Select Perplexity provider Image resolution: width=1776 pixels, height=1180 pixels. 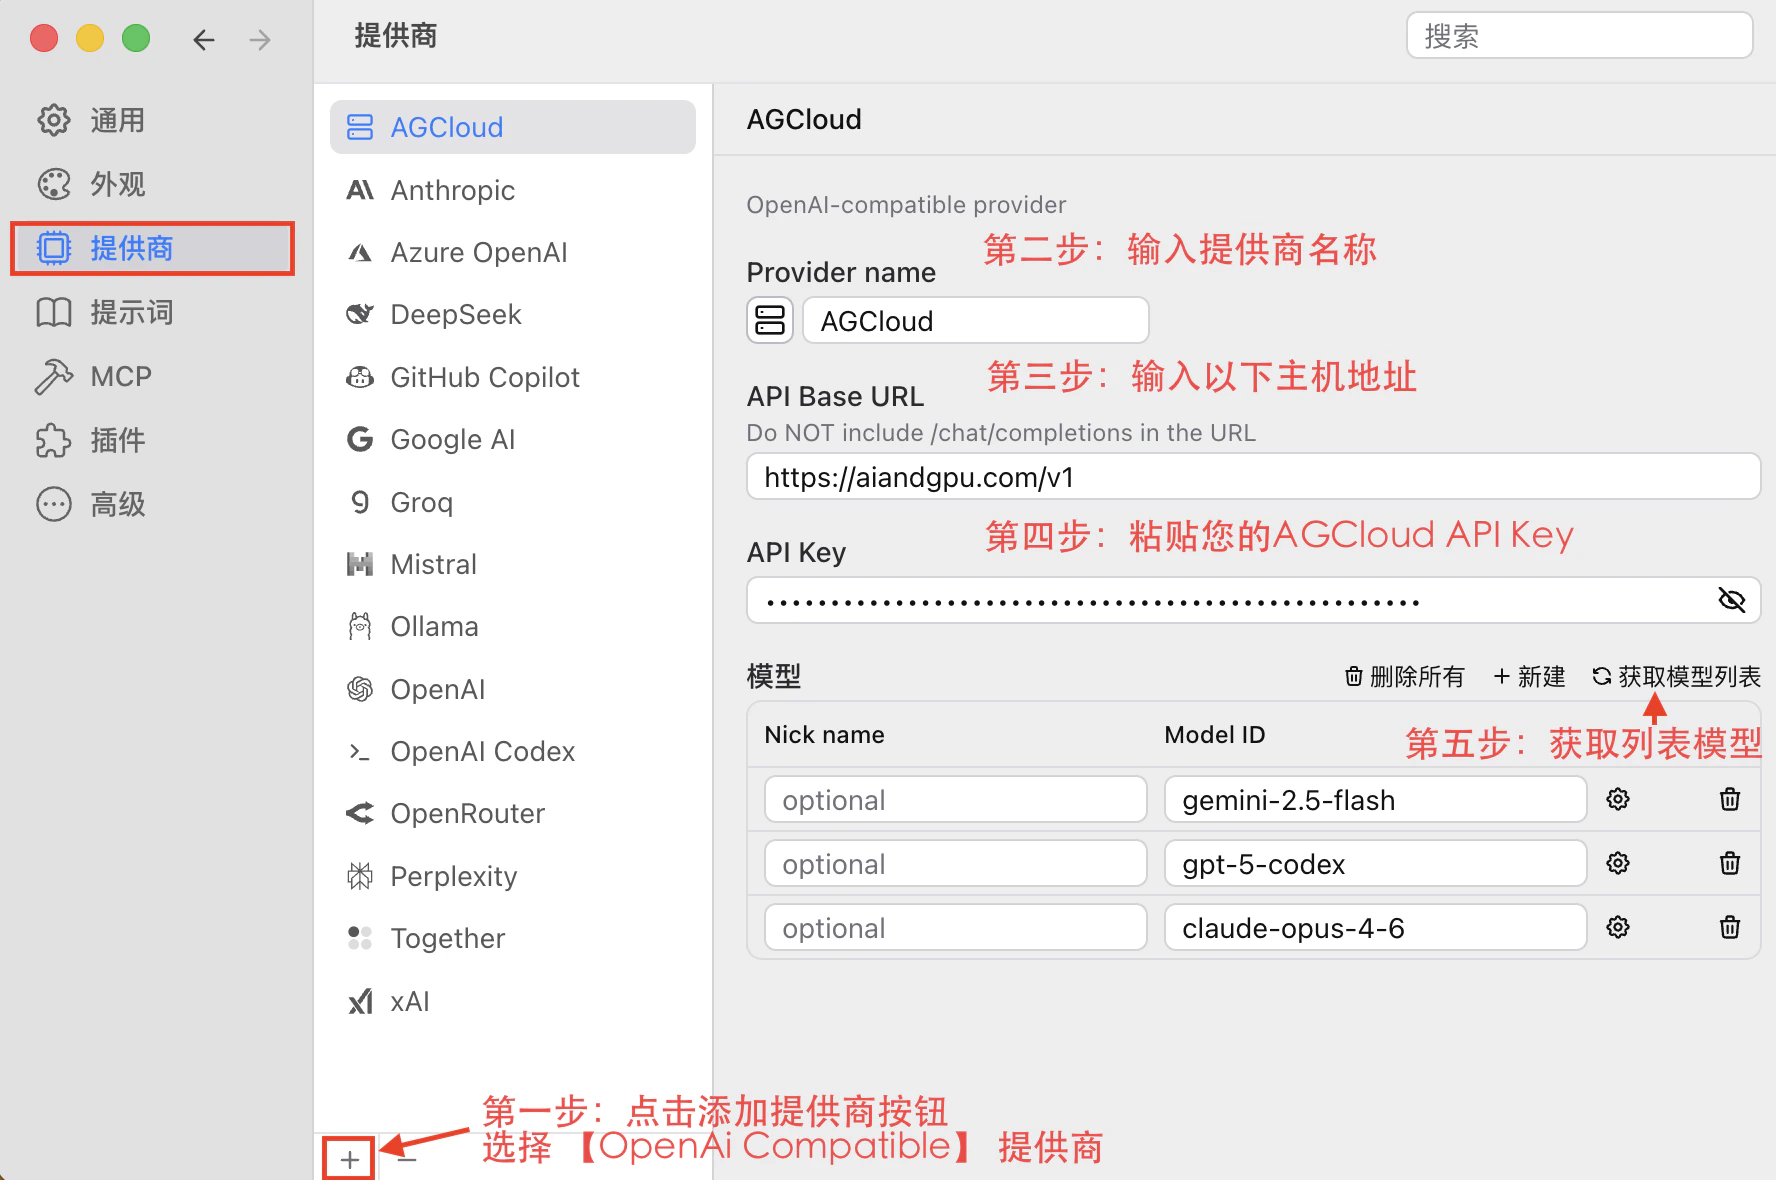(513, 876)
